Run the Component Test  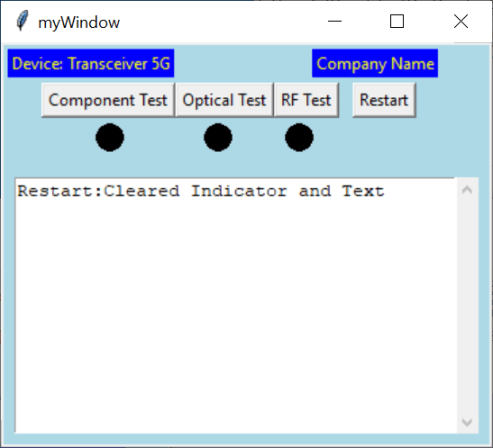(108, 100)
